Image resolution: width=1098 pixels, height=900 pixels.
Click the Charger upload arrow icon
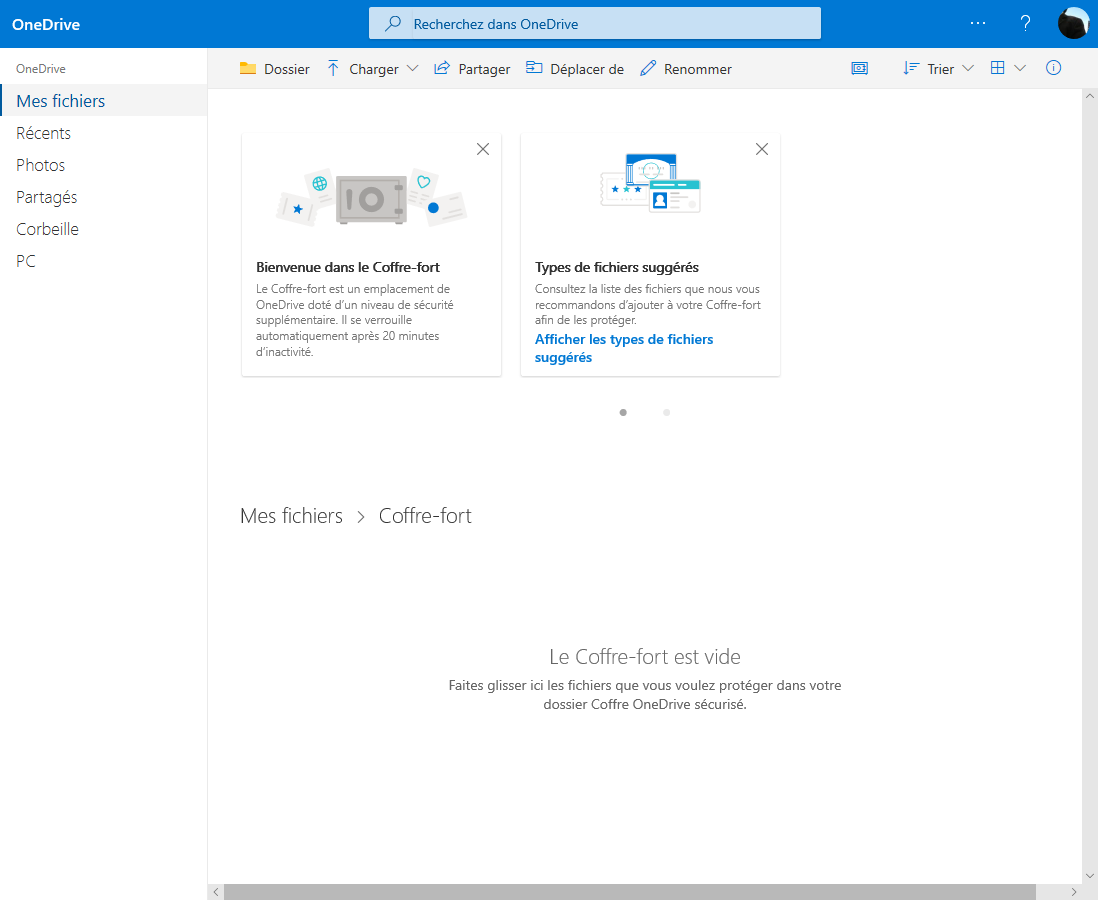click(x=333, y=68)
